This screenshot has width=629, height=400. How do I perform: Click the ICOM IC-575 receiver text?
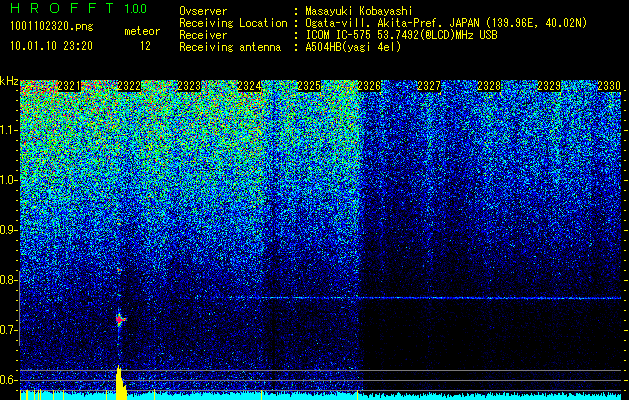(x=401, y=35)
